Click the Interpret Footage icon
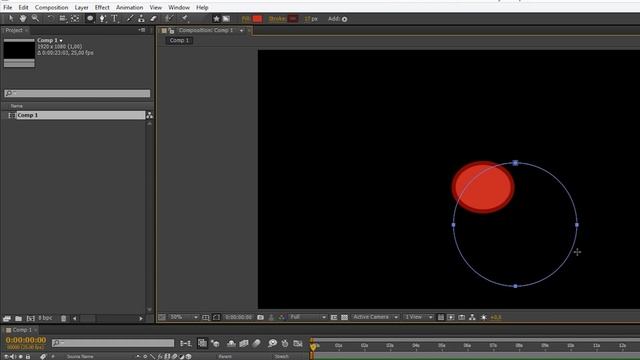The height and width of the screenshot is (360, 640). point(7,318)
